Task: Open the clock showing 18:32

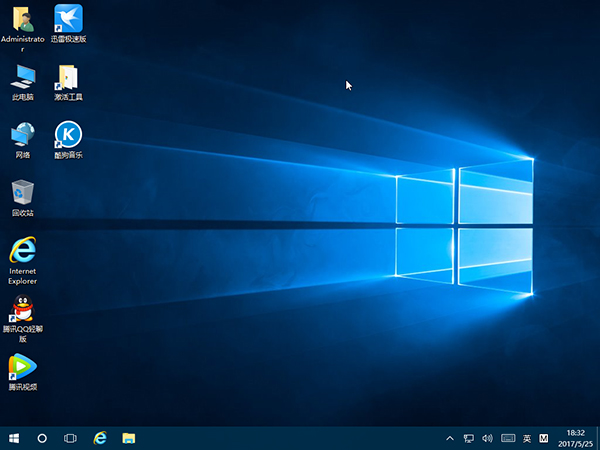Action: [x=576, y=438]
